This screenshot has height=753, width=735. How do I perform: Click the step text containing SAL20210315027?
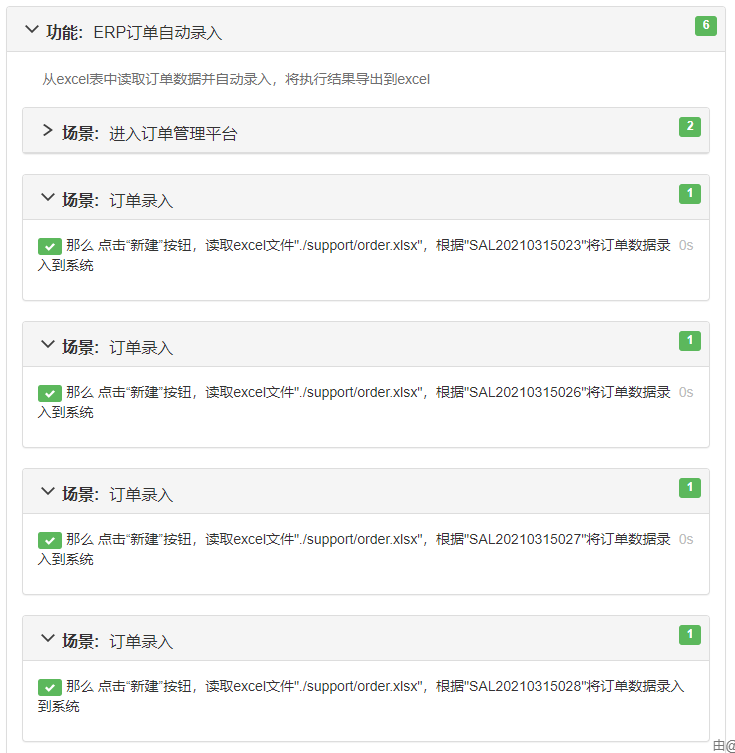point(354,549)
